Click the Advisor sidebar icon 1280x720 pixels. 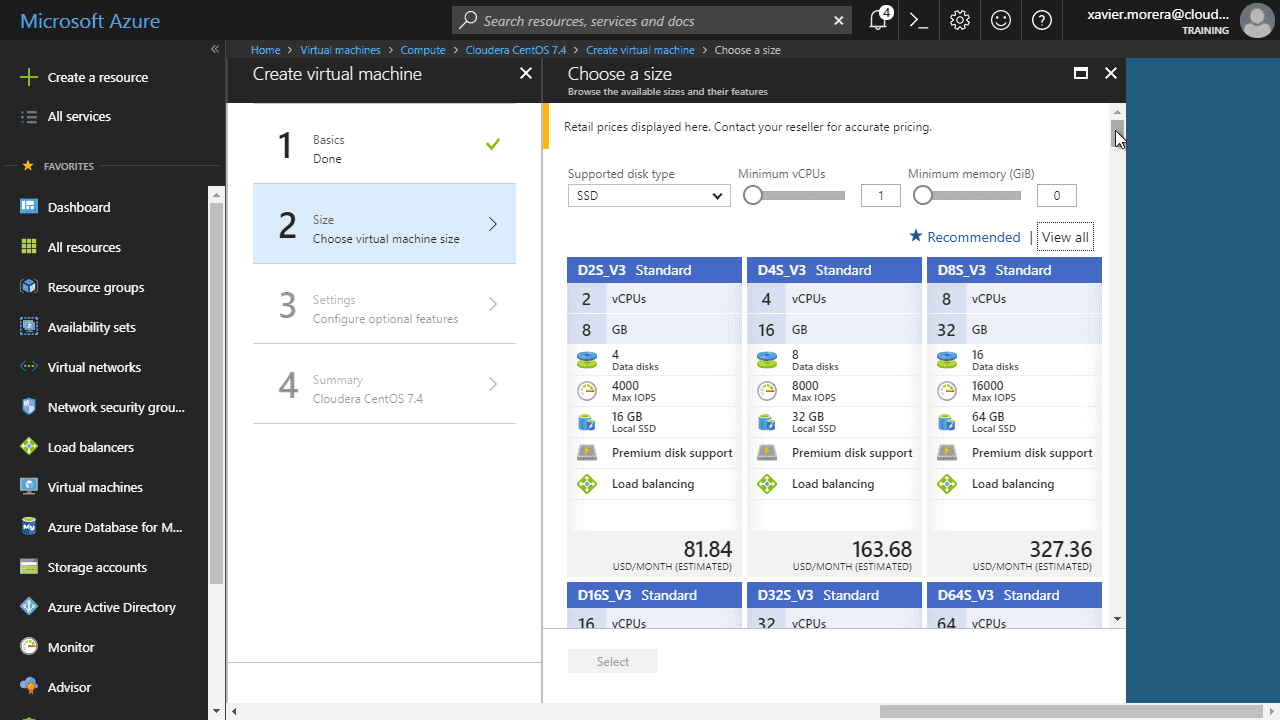coord(29,687)
